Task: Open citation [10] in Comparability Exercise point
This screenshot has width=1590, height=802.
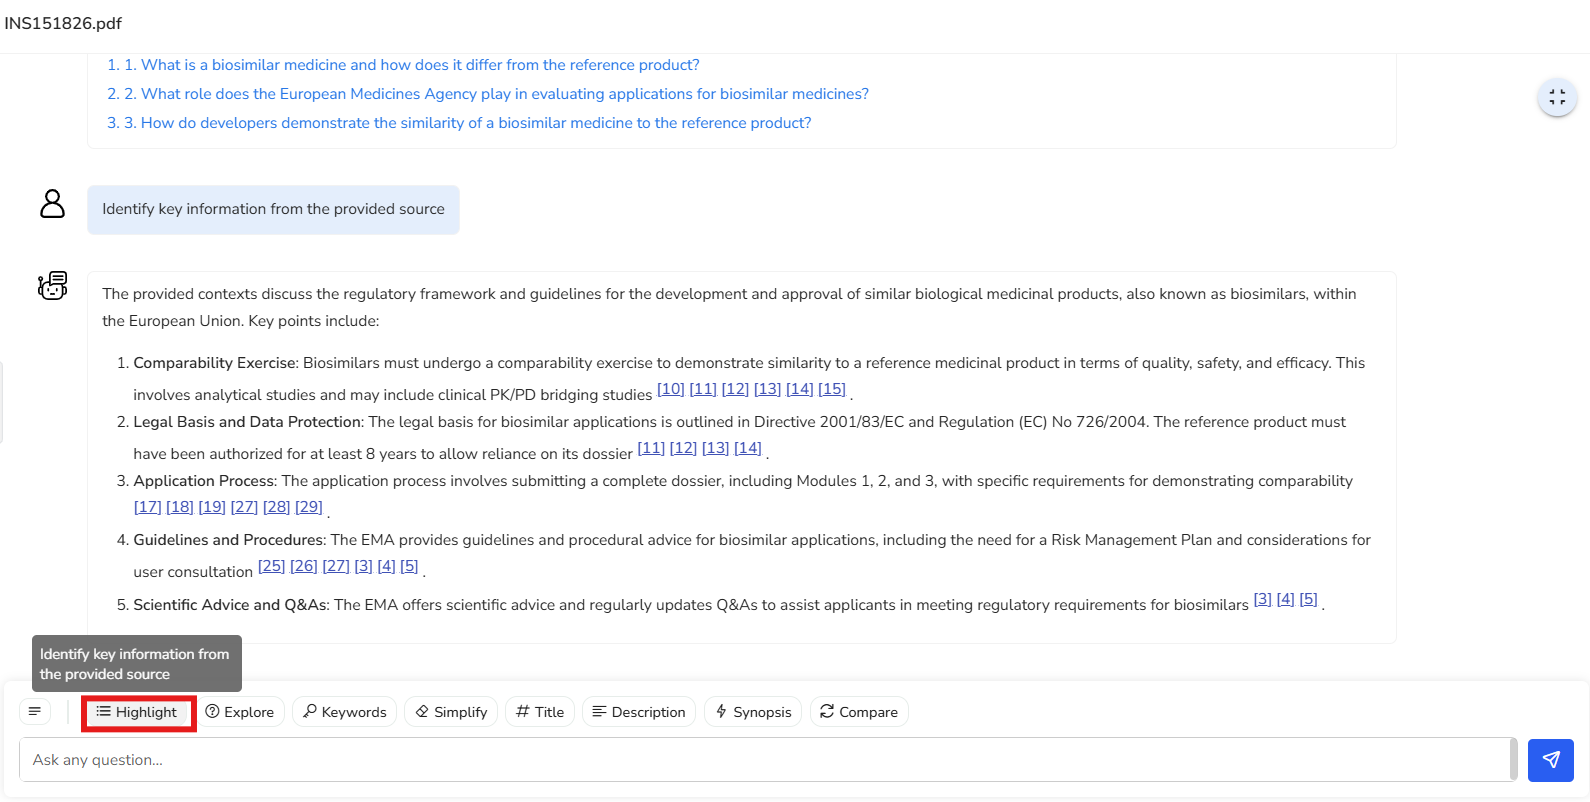Action: pos(670,389)
